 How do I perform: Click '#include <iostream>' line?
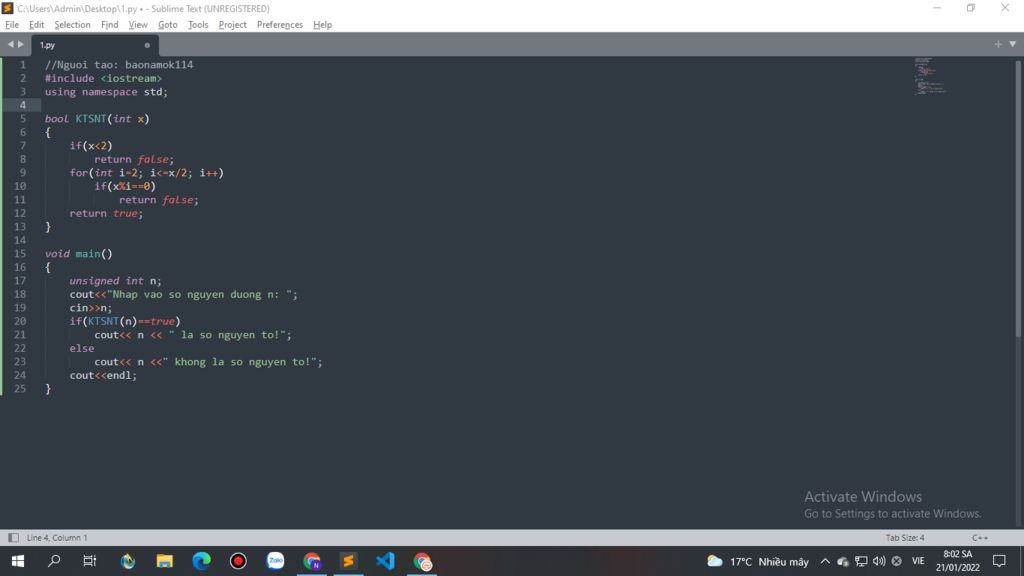coord(103,78)
